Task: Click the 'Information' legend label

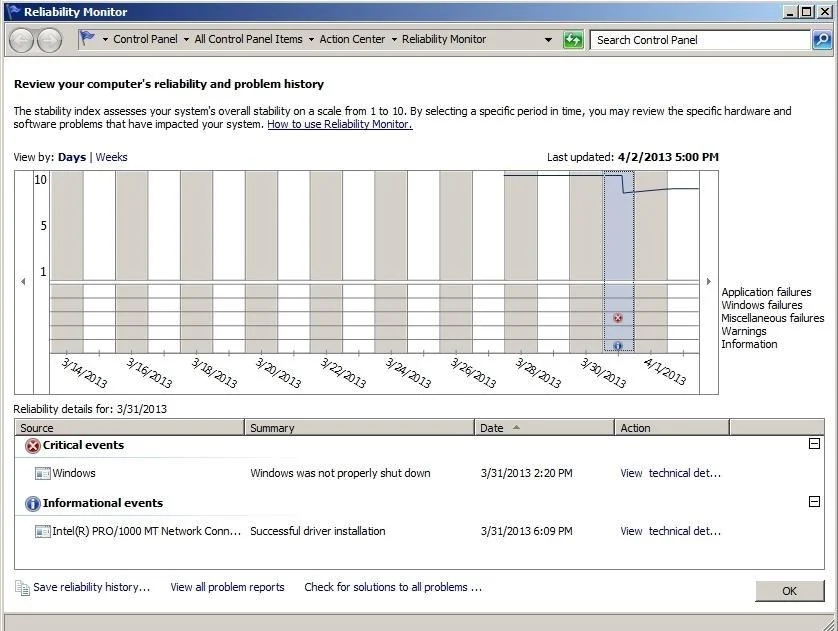Action: point(749,344)
